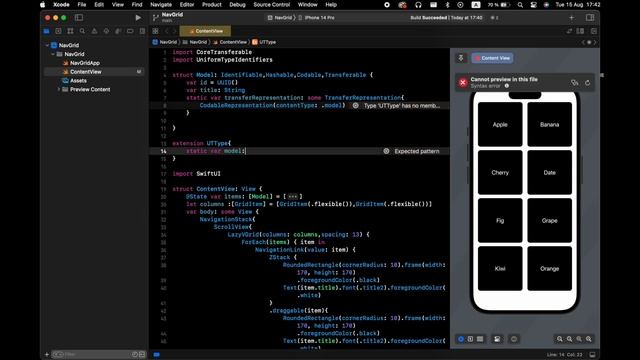
Task: Add editor on the right
Action: click(x=593, y=31)
